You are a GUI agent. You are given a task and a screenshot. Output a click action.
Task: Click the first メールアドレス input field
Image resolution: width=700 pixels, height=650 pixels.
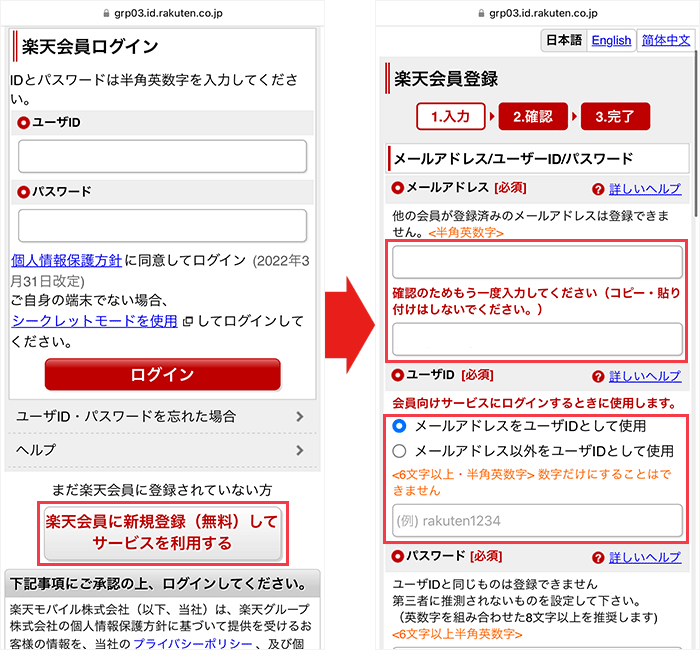click(x=537, y=262)
